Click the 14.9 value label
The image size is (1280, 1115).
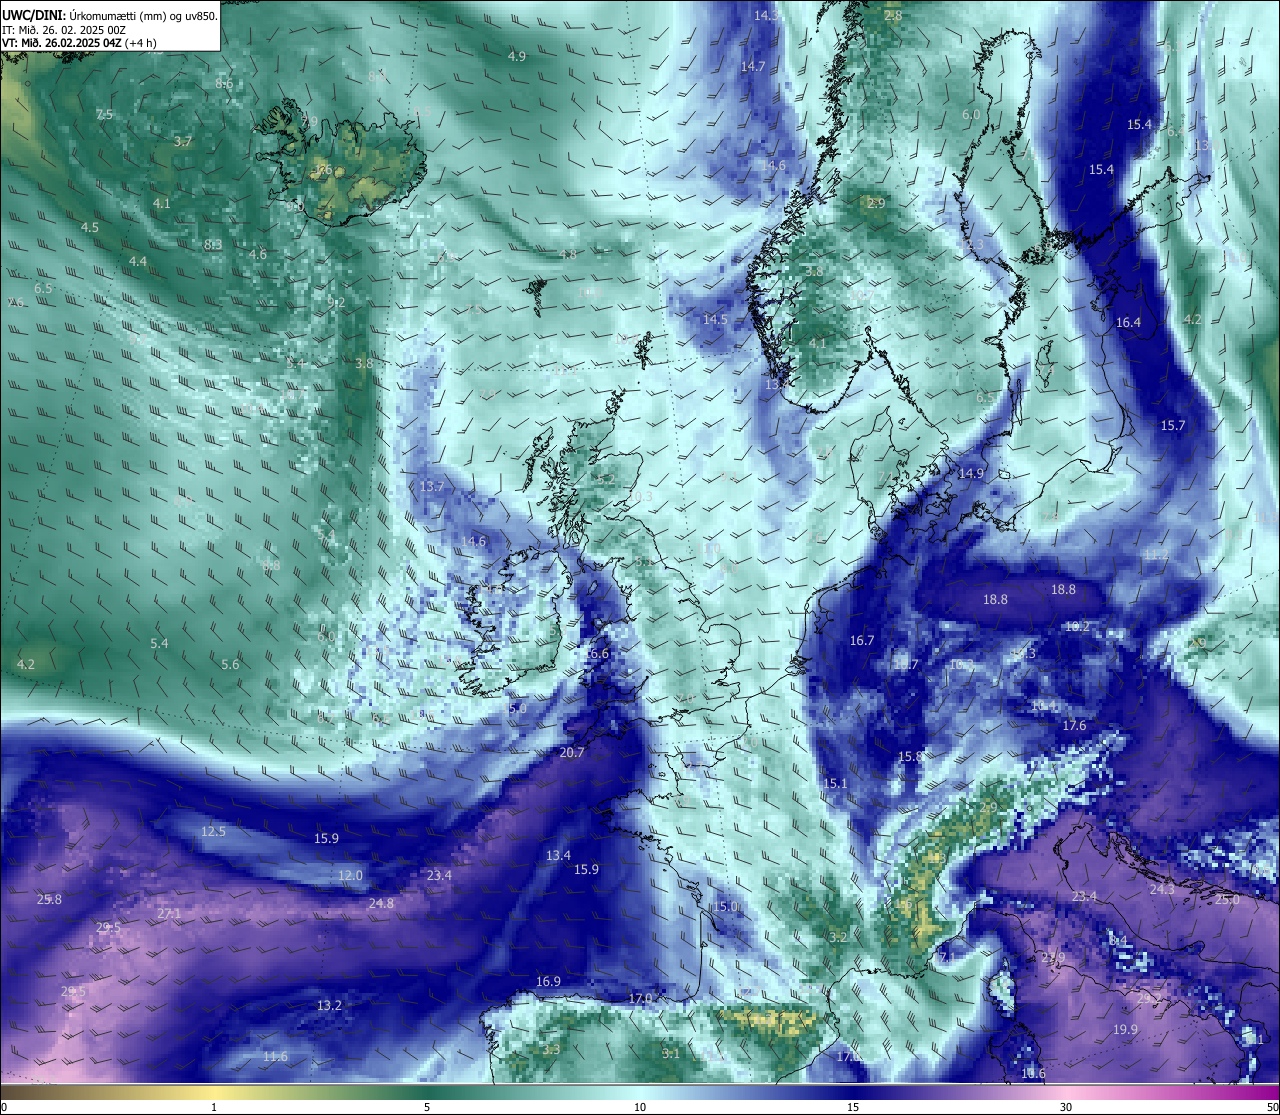pos(971,473)
